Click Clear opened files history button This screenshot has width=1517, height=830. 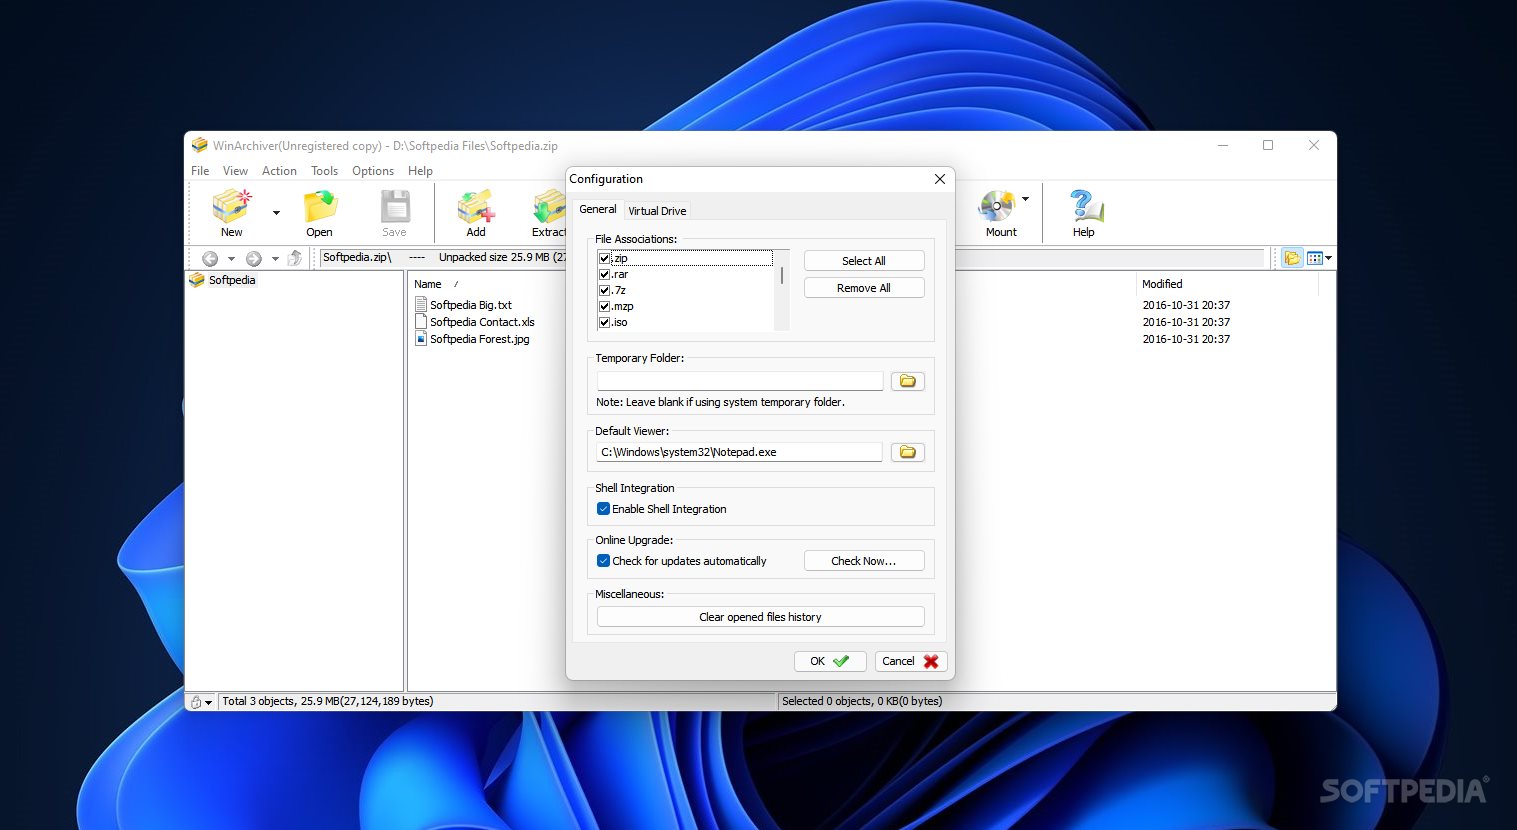760,617
